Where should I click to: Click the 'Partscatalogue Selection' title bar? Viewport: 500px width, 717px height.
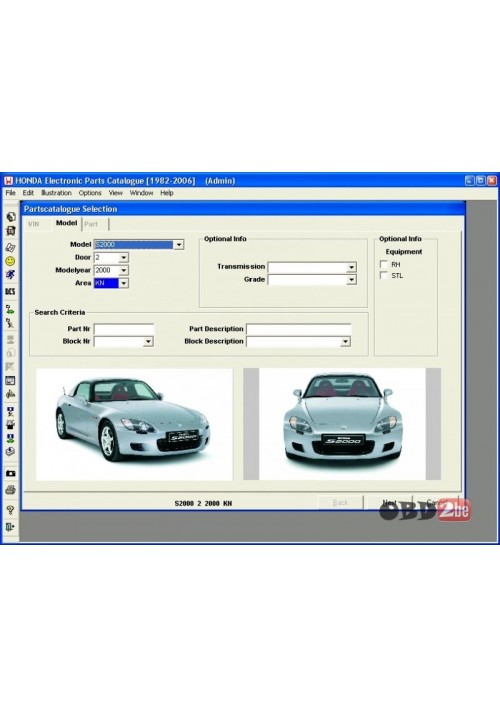click(x=243, y=209)
